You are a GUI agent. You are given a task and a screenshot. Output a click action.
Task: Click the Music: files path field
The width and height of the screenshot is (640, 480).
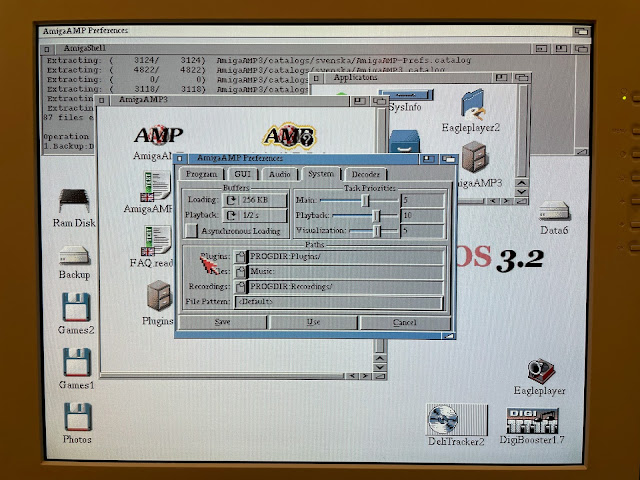click(345, 271)
